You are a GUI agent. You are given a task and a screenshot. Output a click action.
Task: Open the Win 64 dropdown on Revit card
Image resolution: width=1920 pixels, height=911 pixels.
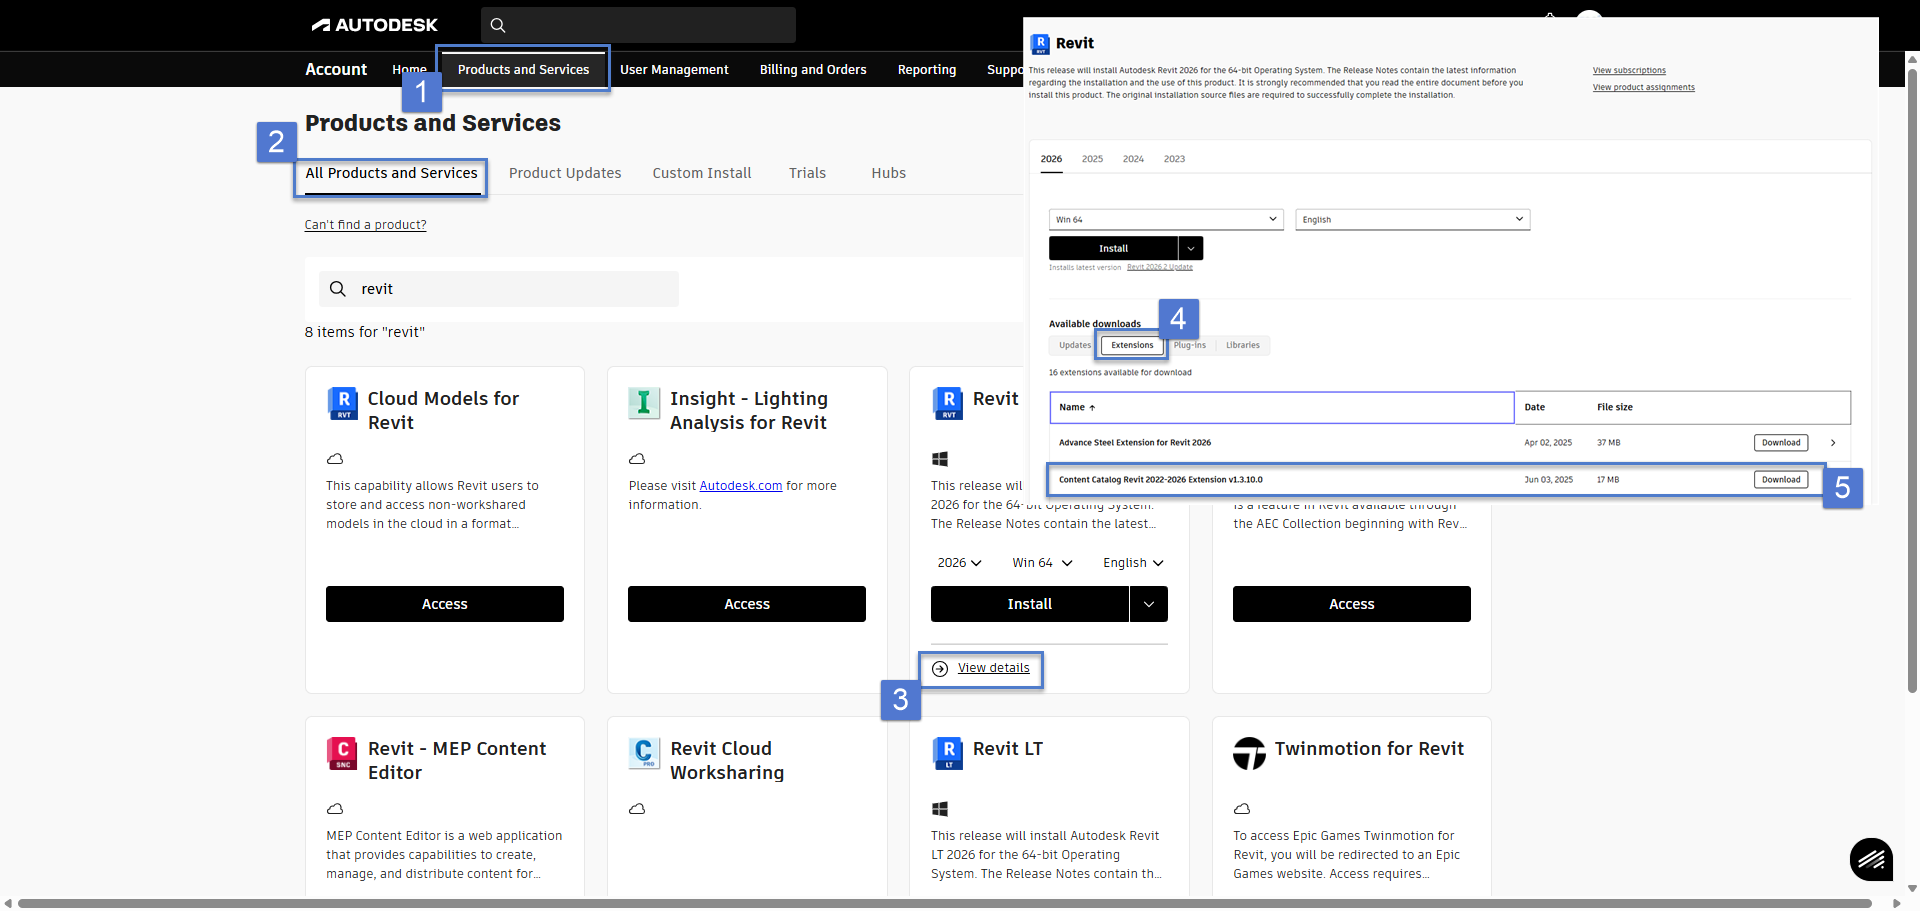[1042, 563]
